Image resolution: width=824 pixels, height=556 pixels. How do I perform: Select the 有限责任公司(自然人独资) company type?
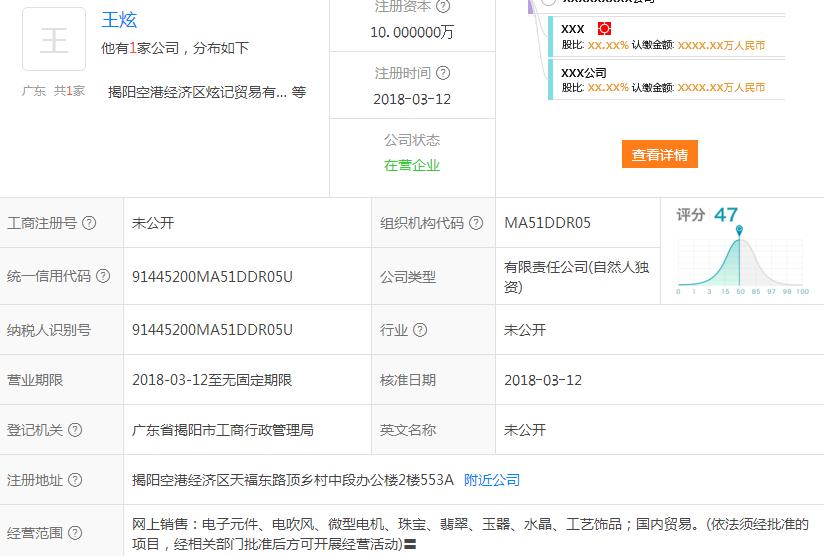click(576, 276)
